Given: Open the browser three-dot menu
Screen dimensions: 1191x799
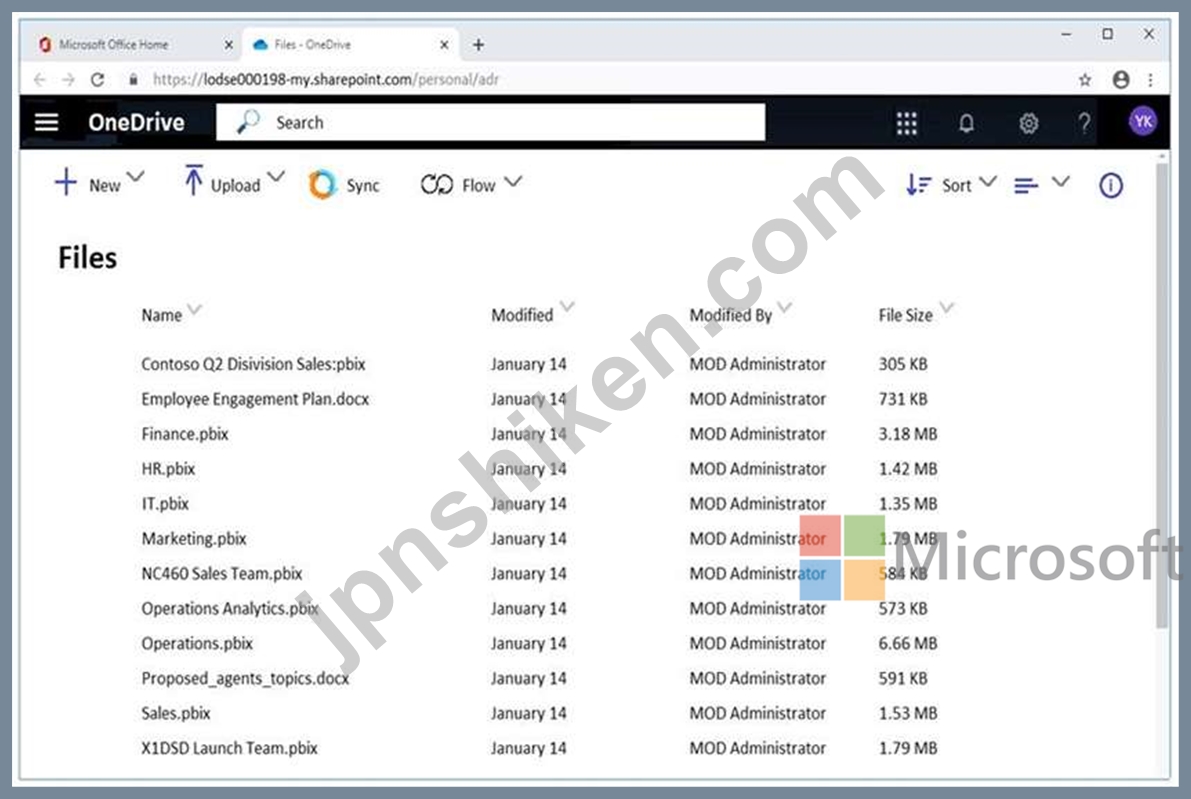Looking at the screenshot, I should [1151, 80].
